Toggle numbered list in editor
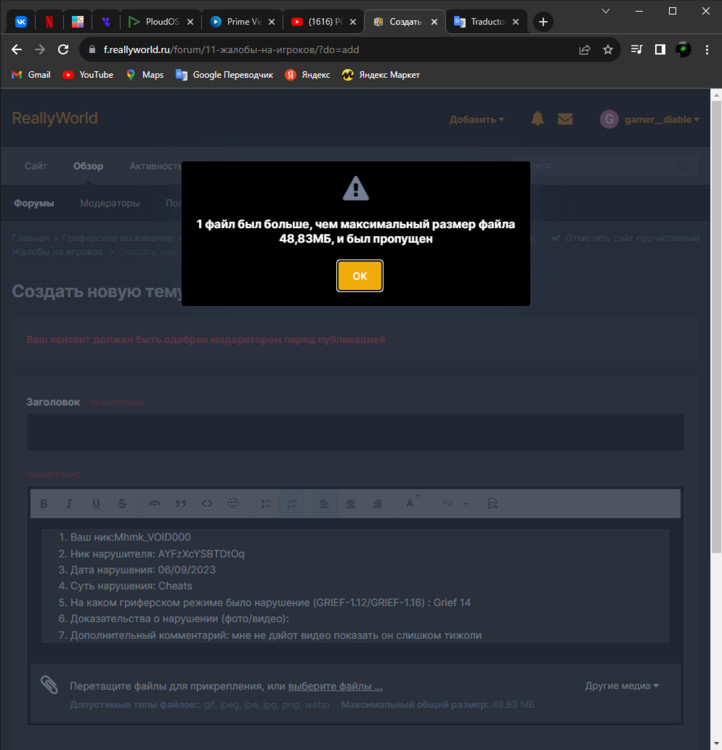This screenshot has width=722, height=750. [x=292, y=504]
